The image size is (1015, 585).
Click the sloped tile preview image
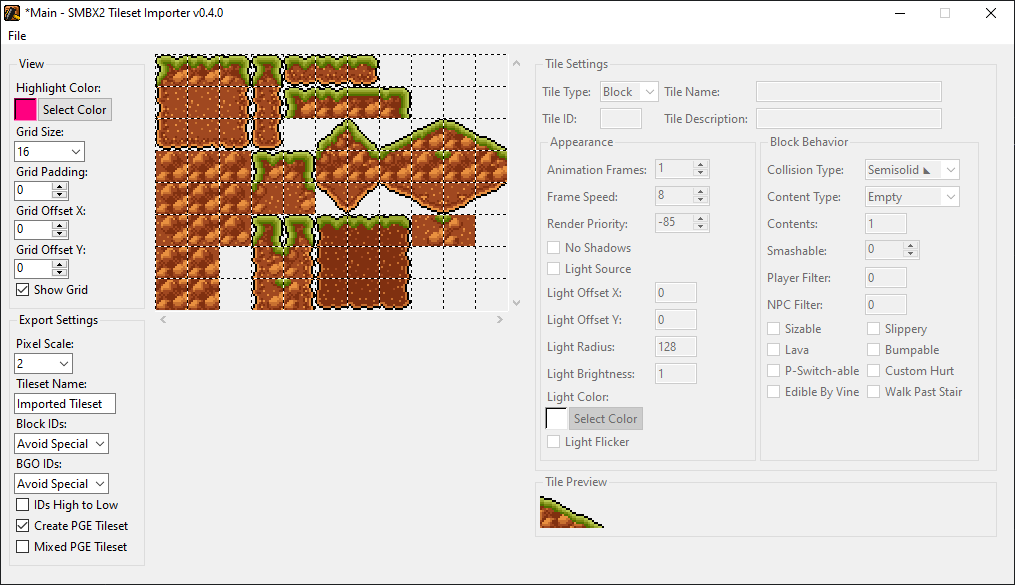click(x=572, y=512)
